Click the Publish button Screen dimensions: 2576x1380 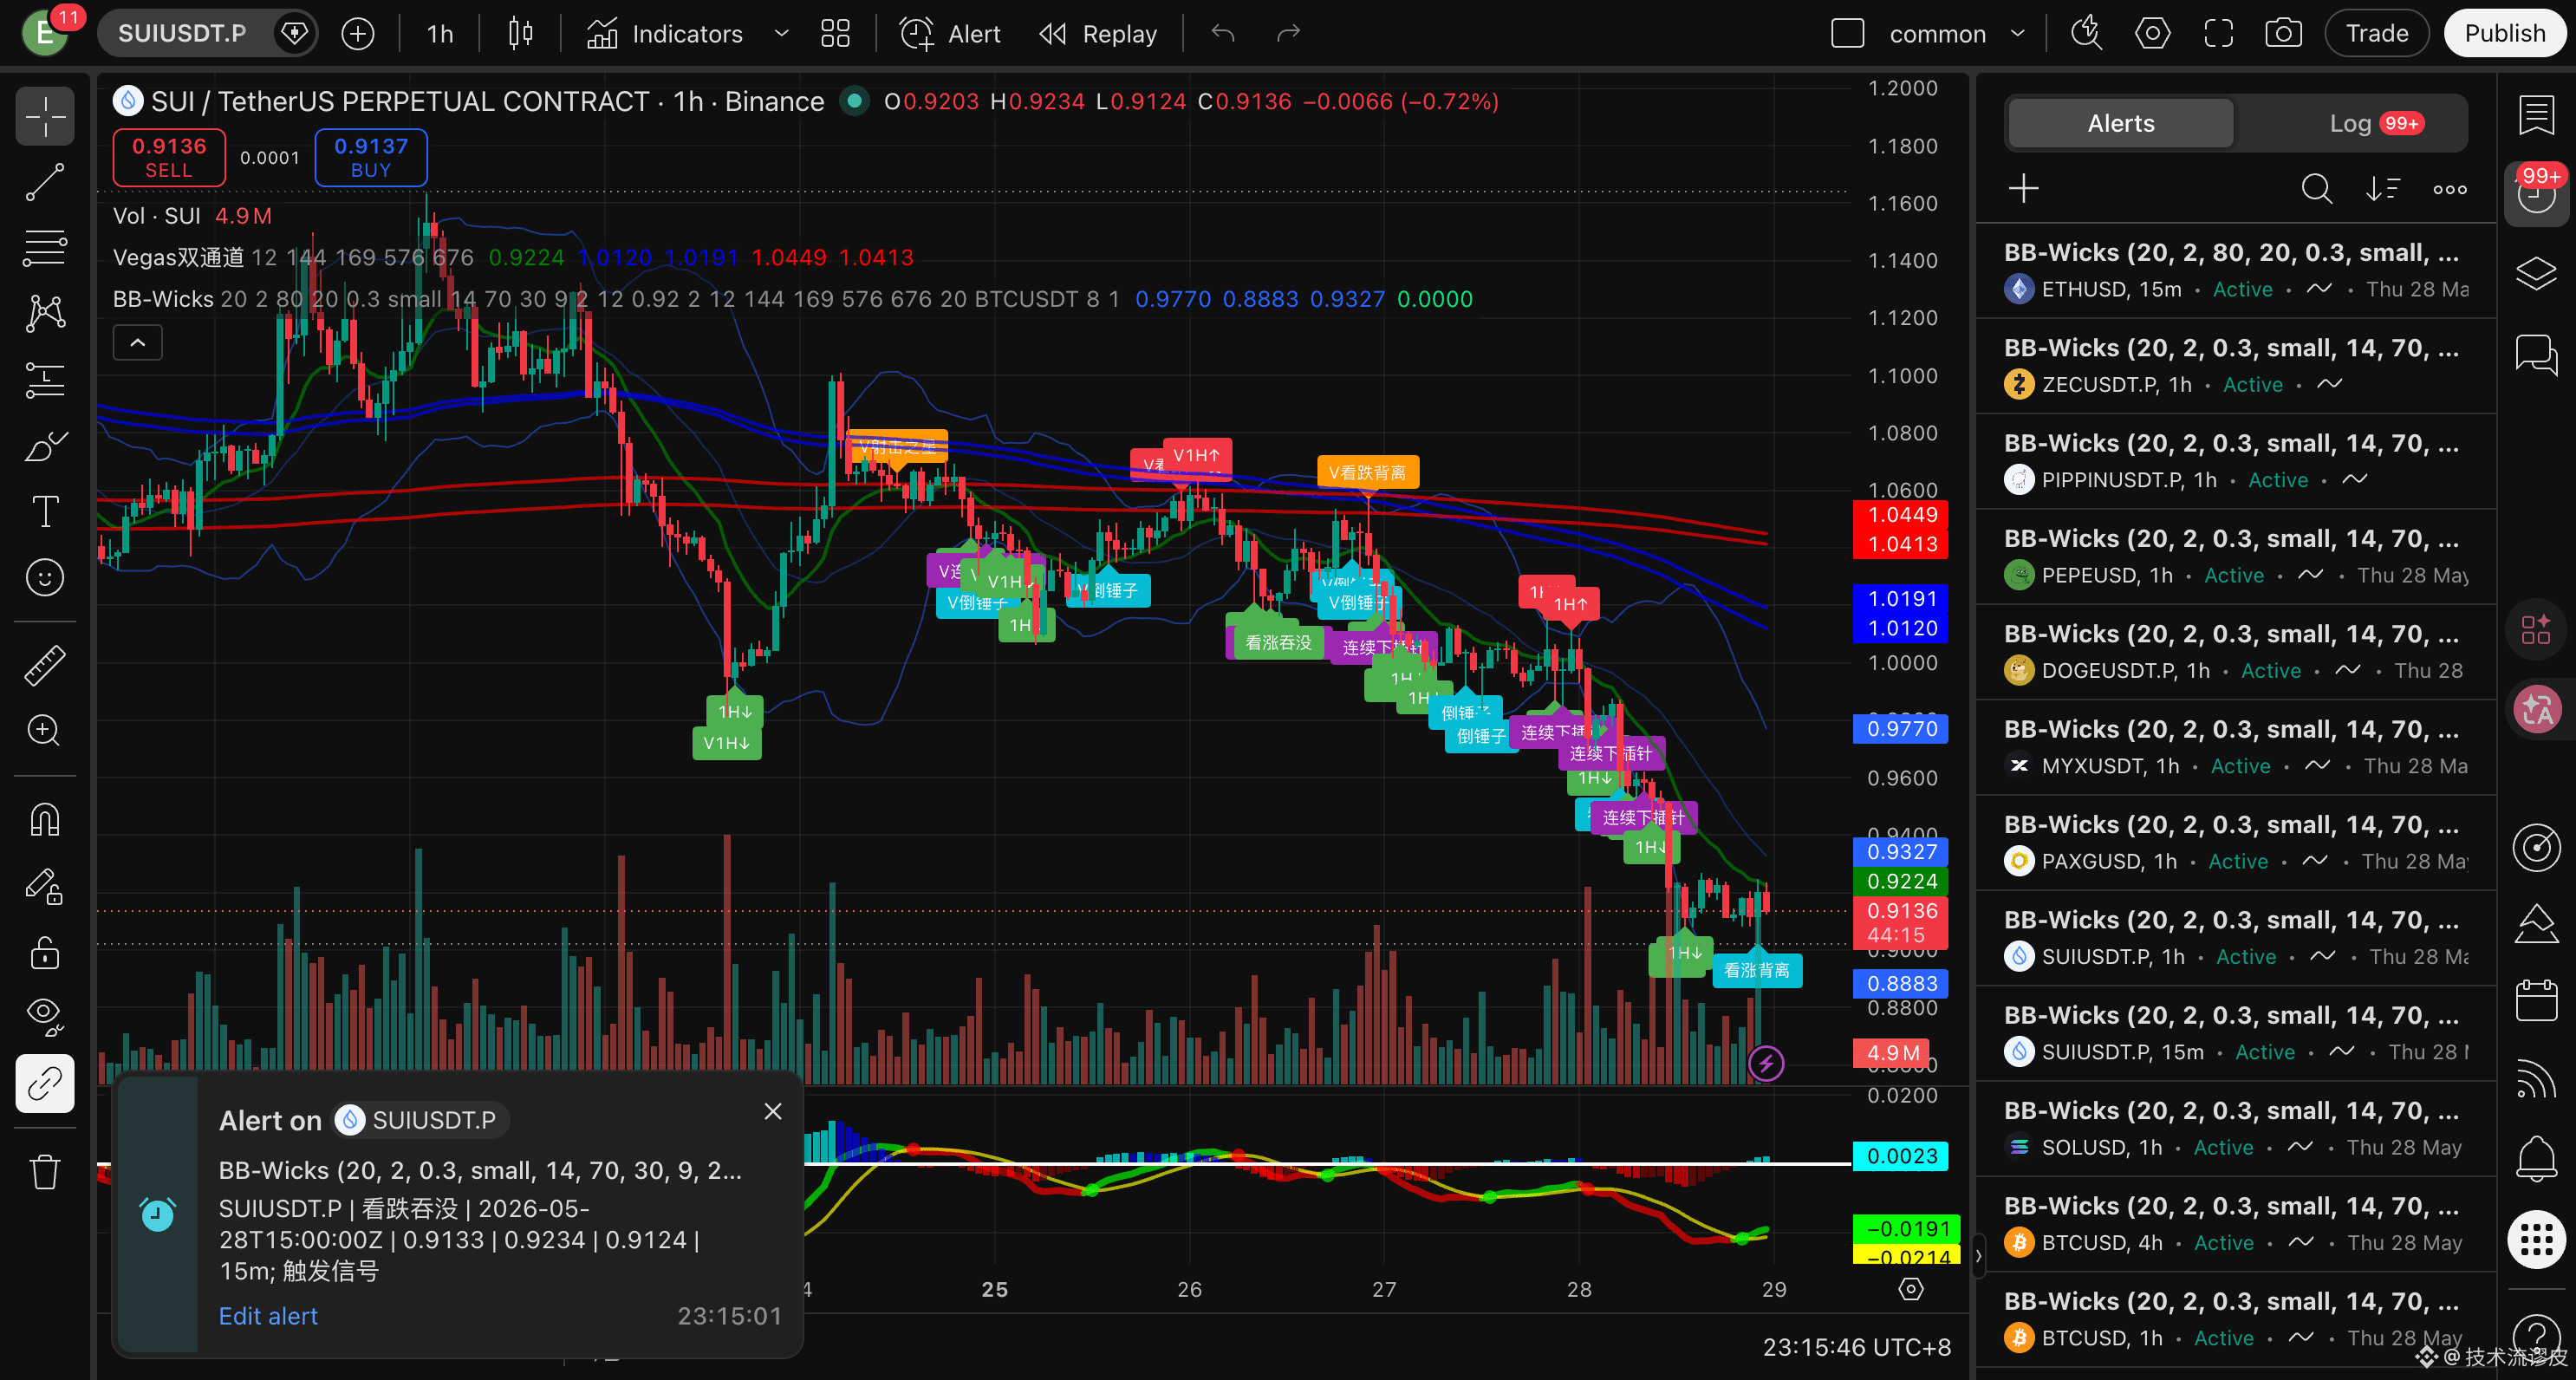click(2504, 34)
